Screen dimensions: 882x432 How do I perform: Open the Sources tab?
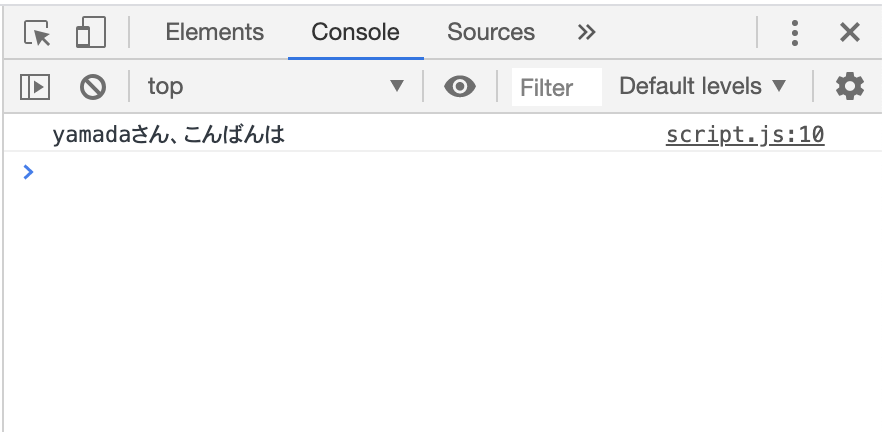490,32
